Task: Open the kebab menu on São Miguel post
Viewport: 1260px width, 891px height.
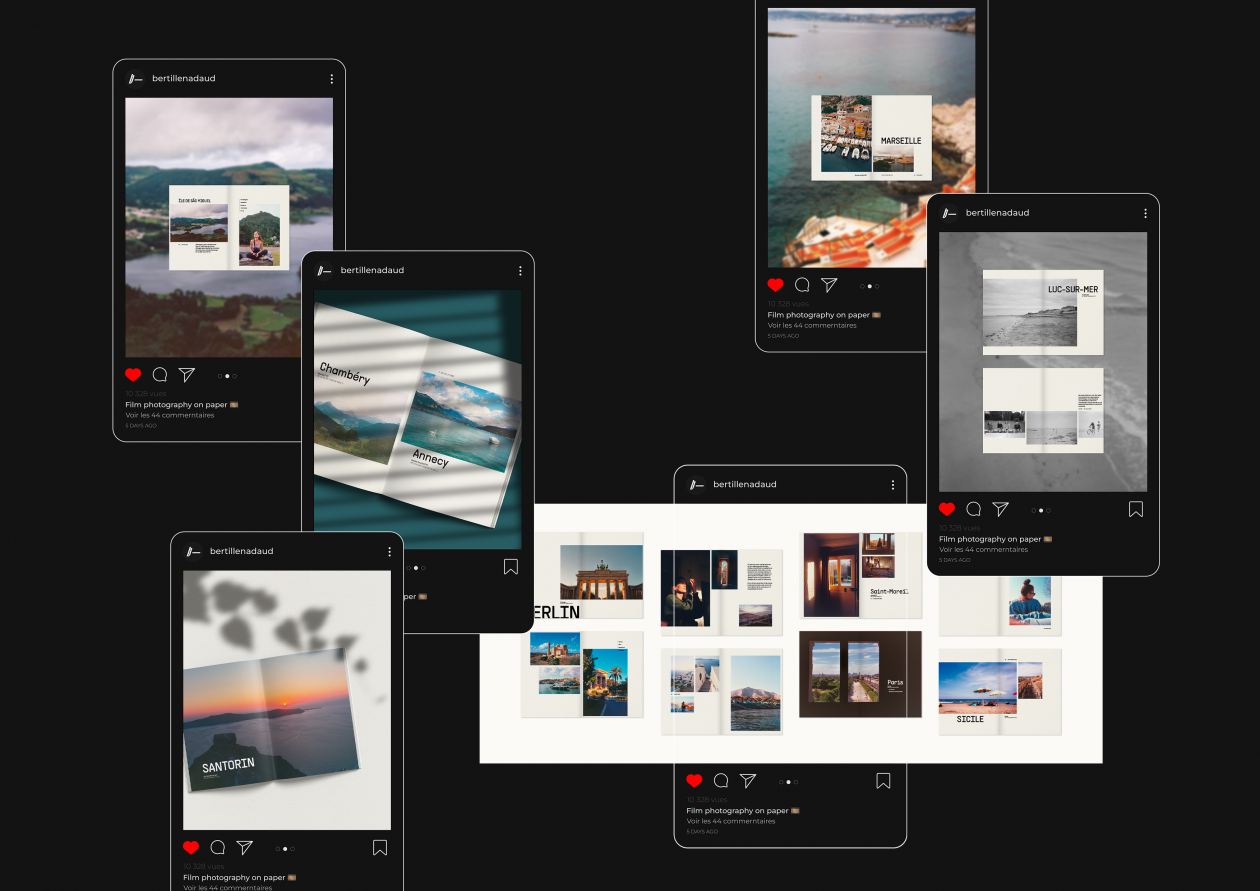Action: 331,79
